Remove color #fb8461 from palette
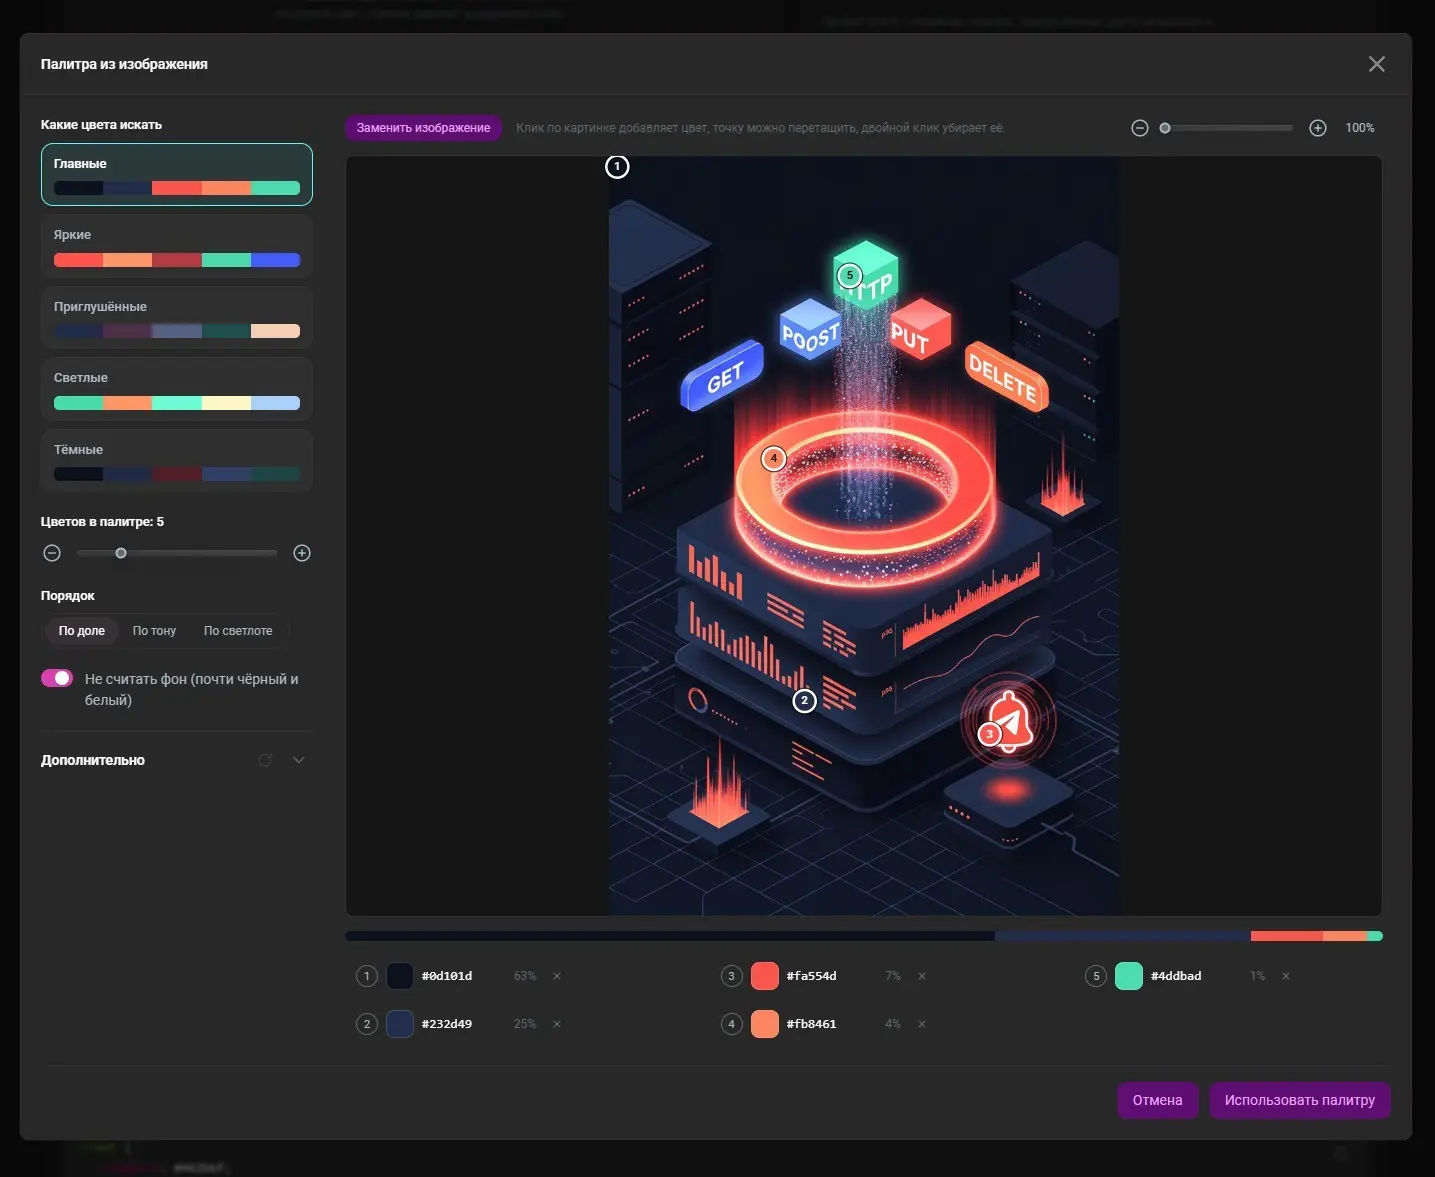 (922, 1024)
